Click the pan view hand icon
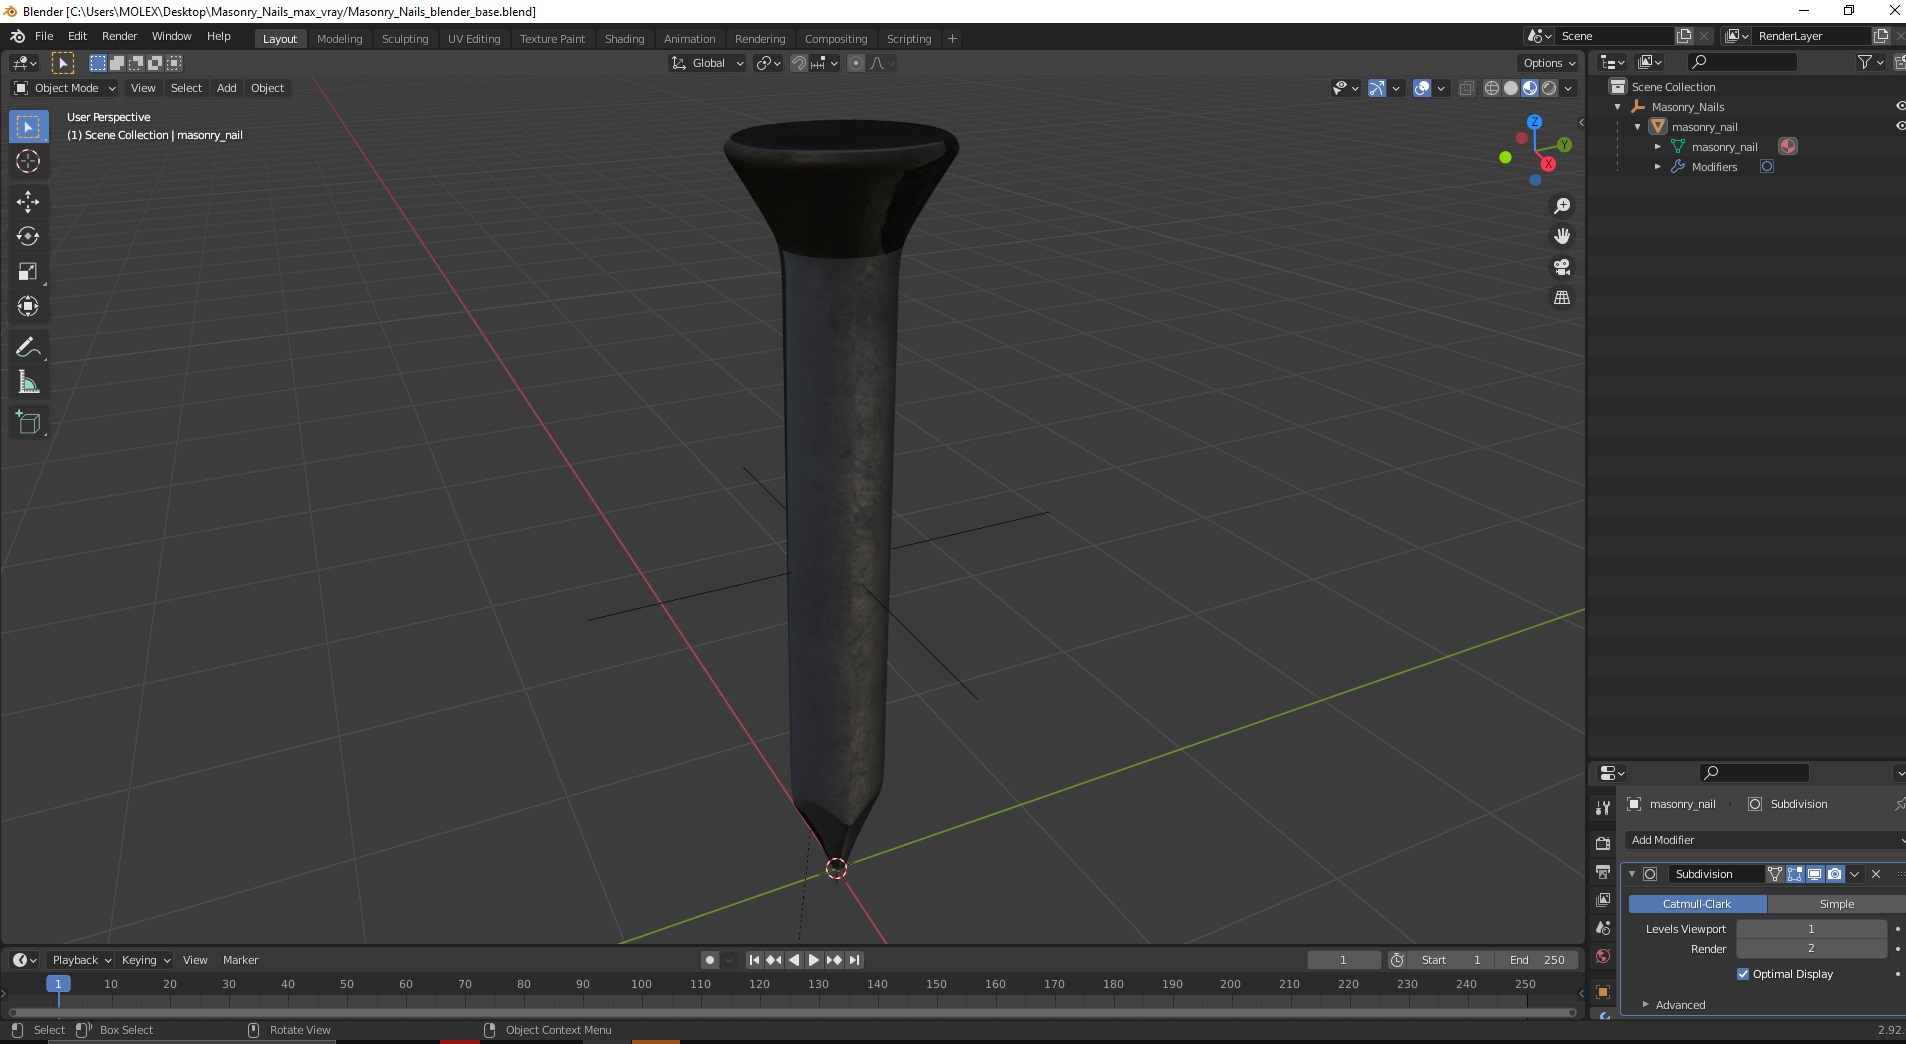1906x1044 pixels. pyautogui.click(x=1562, y=236)
